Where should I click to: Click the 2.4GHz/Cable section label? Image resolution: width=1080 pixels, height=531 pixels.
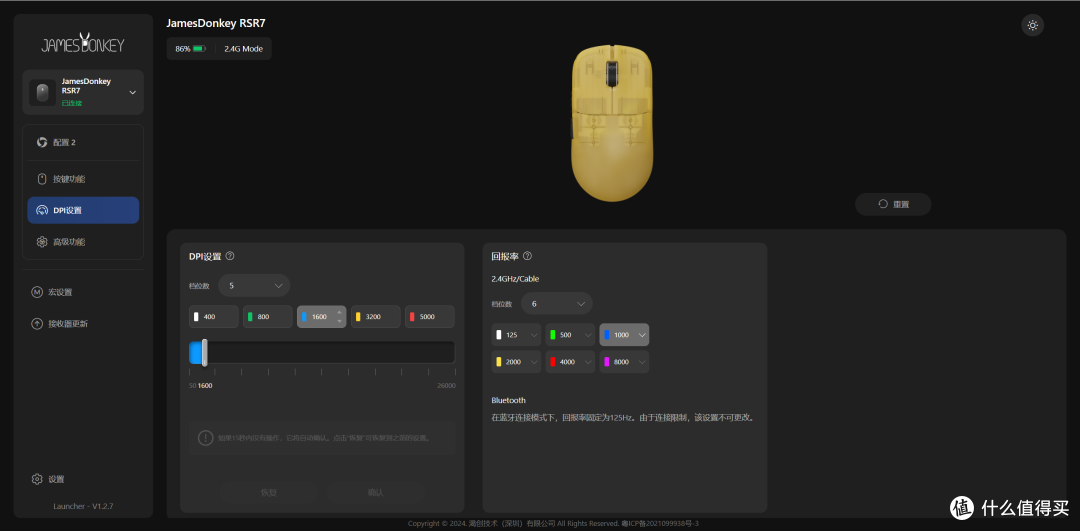(515, 279)
